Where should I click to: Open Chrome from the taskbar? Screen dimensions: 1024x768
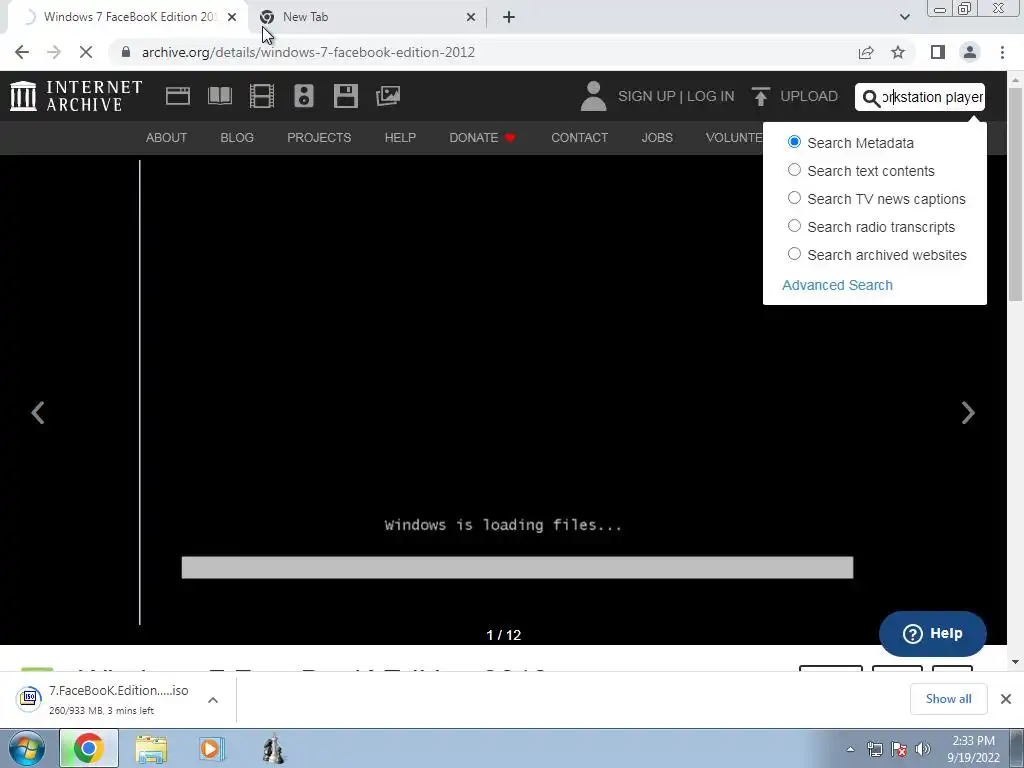[89, 748]
